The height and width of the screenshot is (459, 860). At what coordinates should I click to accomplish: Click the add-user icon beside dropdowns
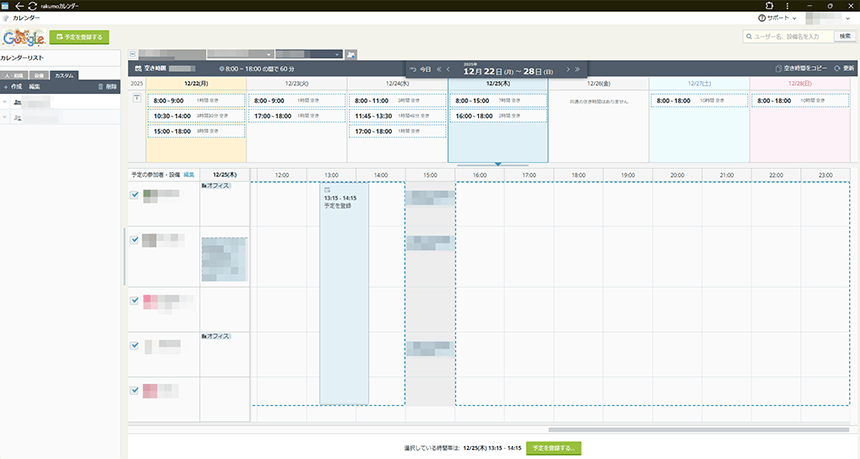click(353, 54)
